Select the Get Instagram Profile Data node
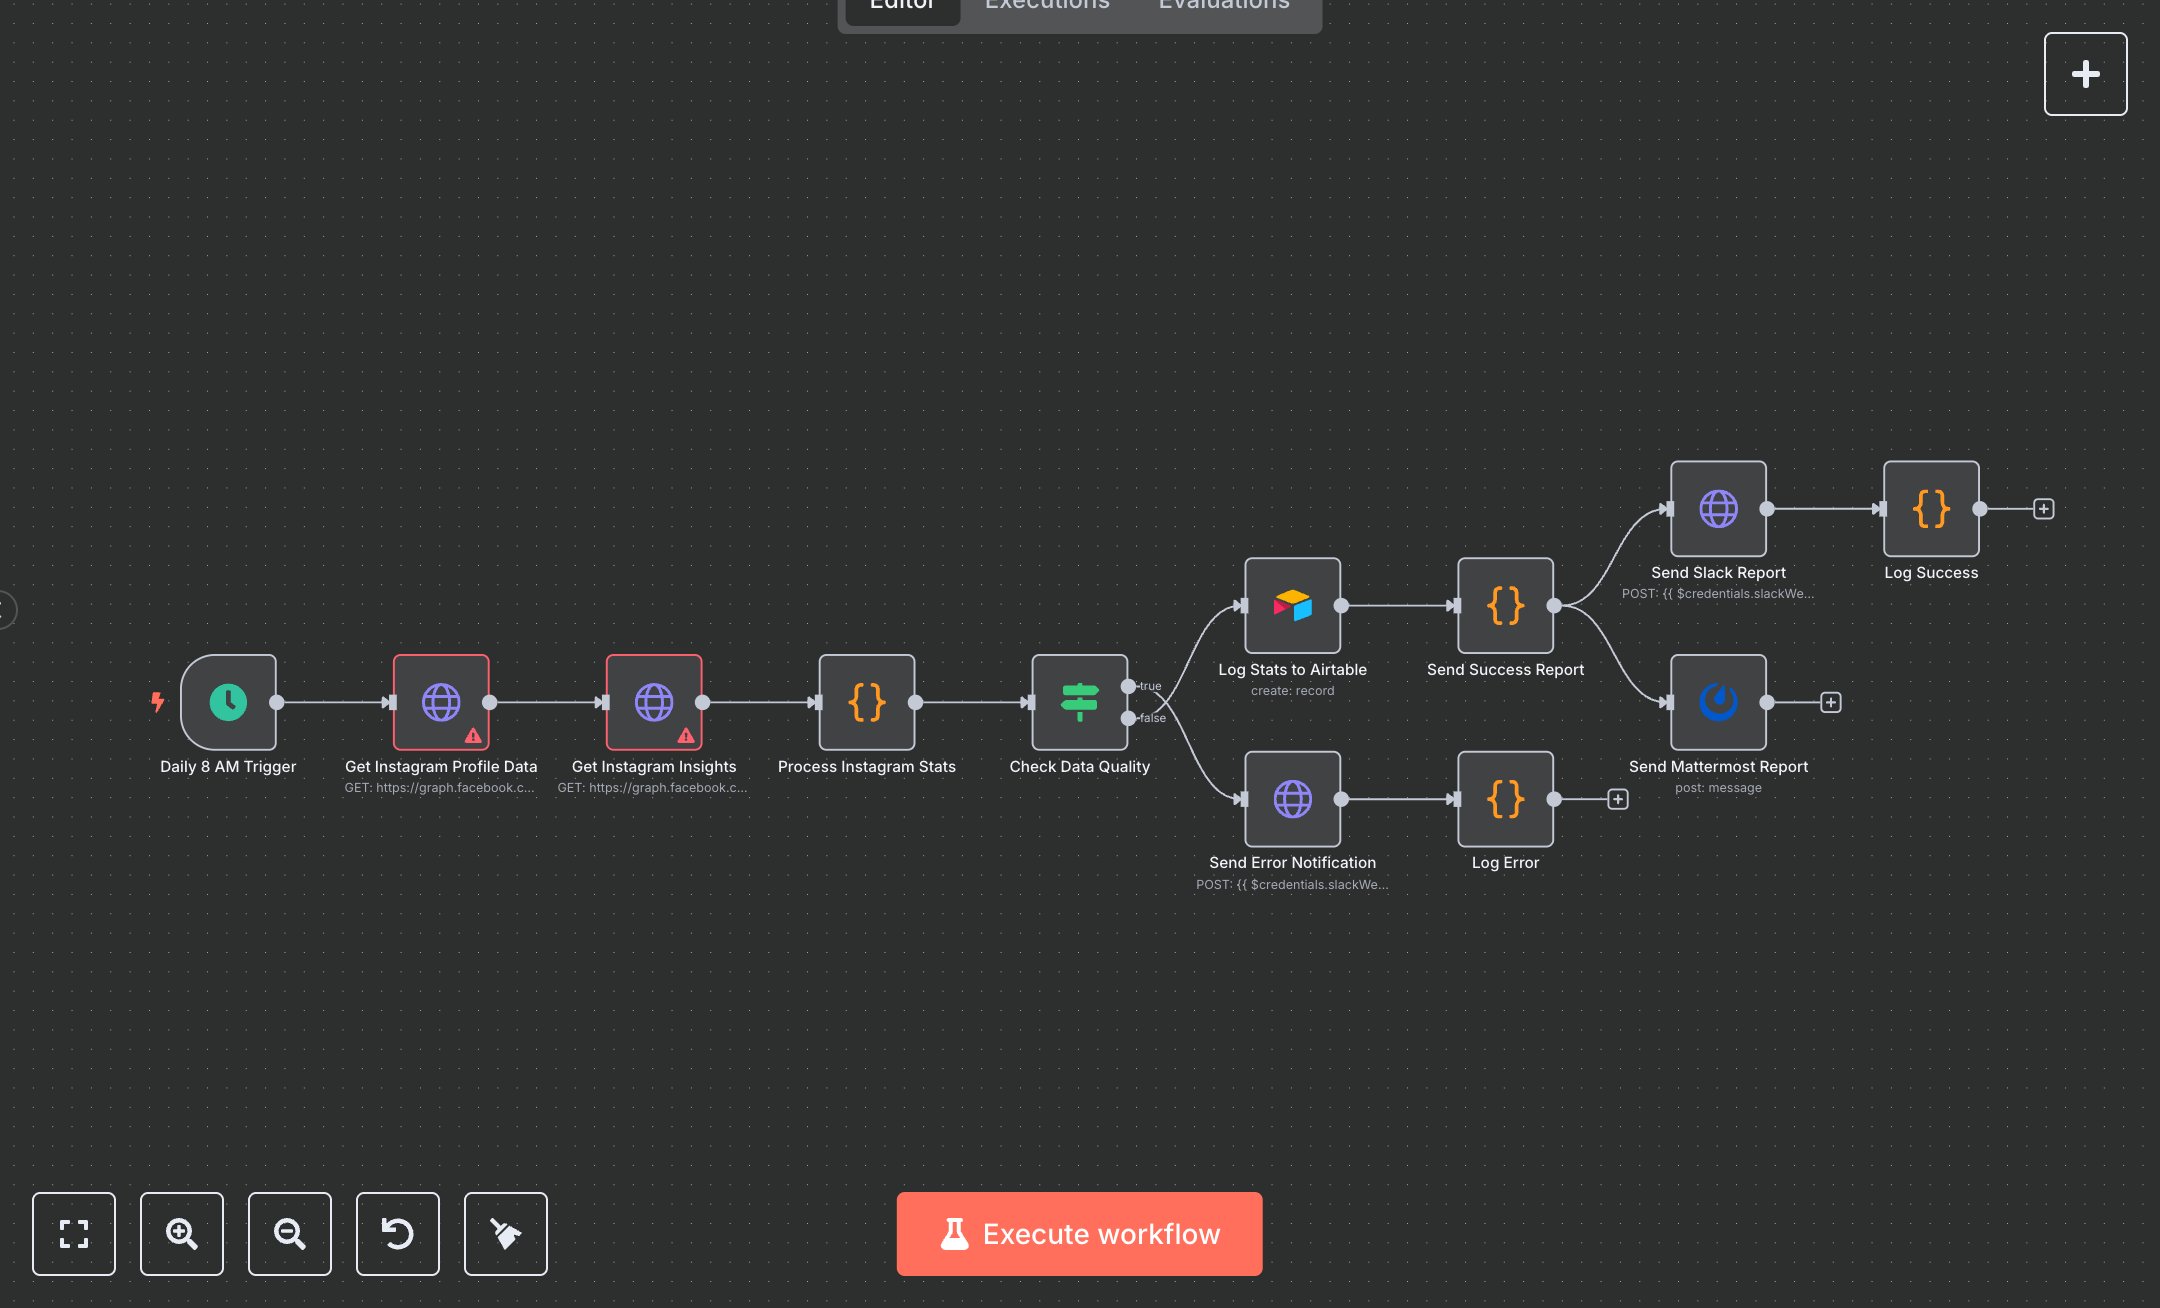Image resolution: width=2160 pixels, height=1308 pixels. [441, 702]
